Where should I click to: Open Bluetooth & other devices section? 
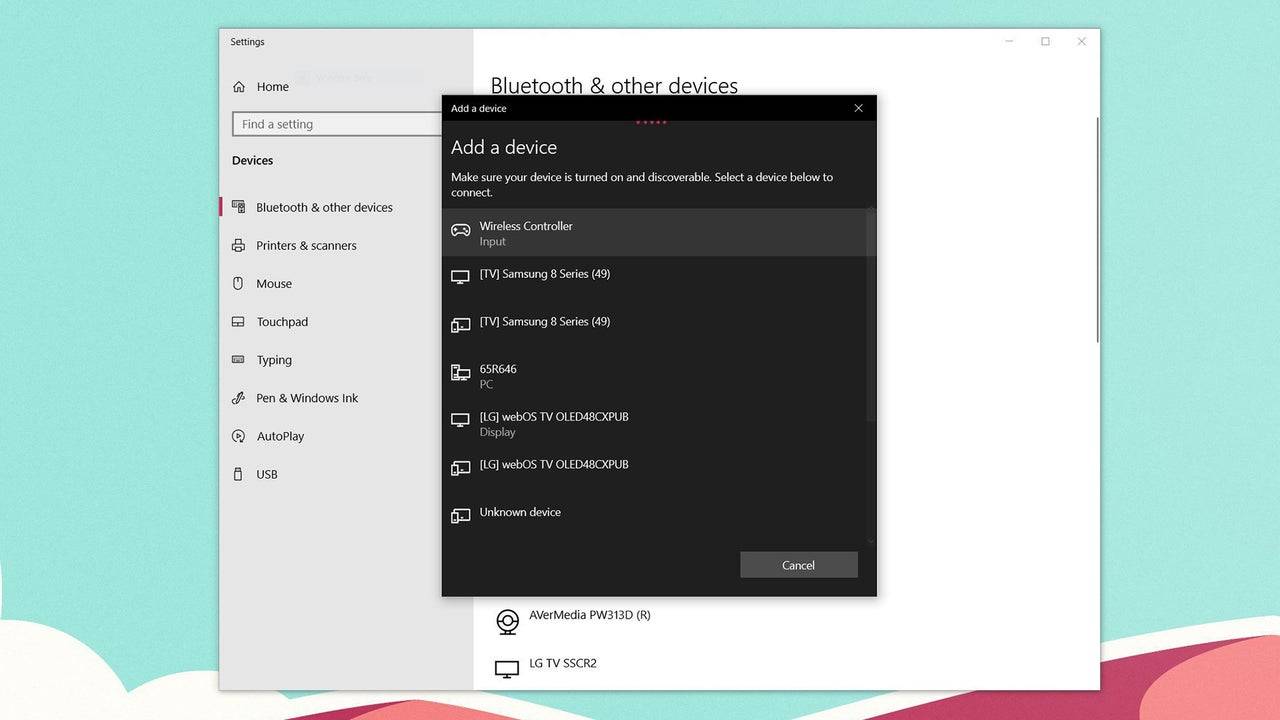(x=324, y=207)
